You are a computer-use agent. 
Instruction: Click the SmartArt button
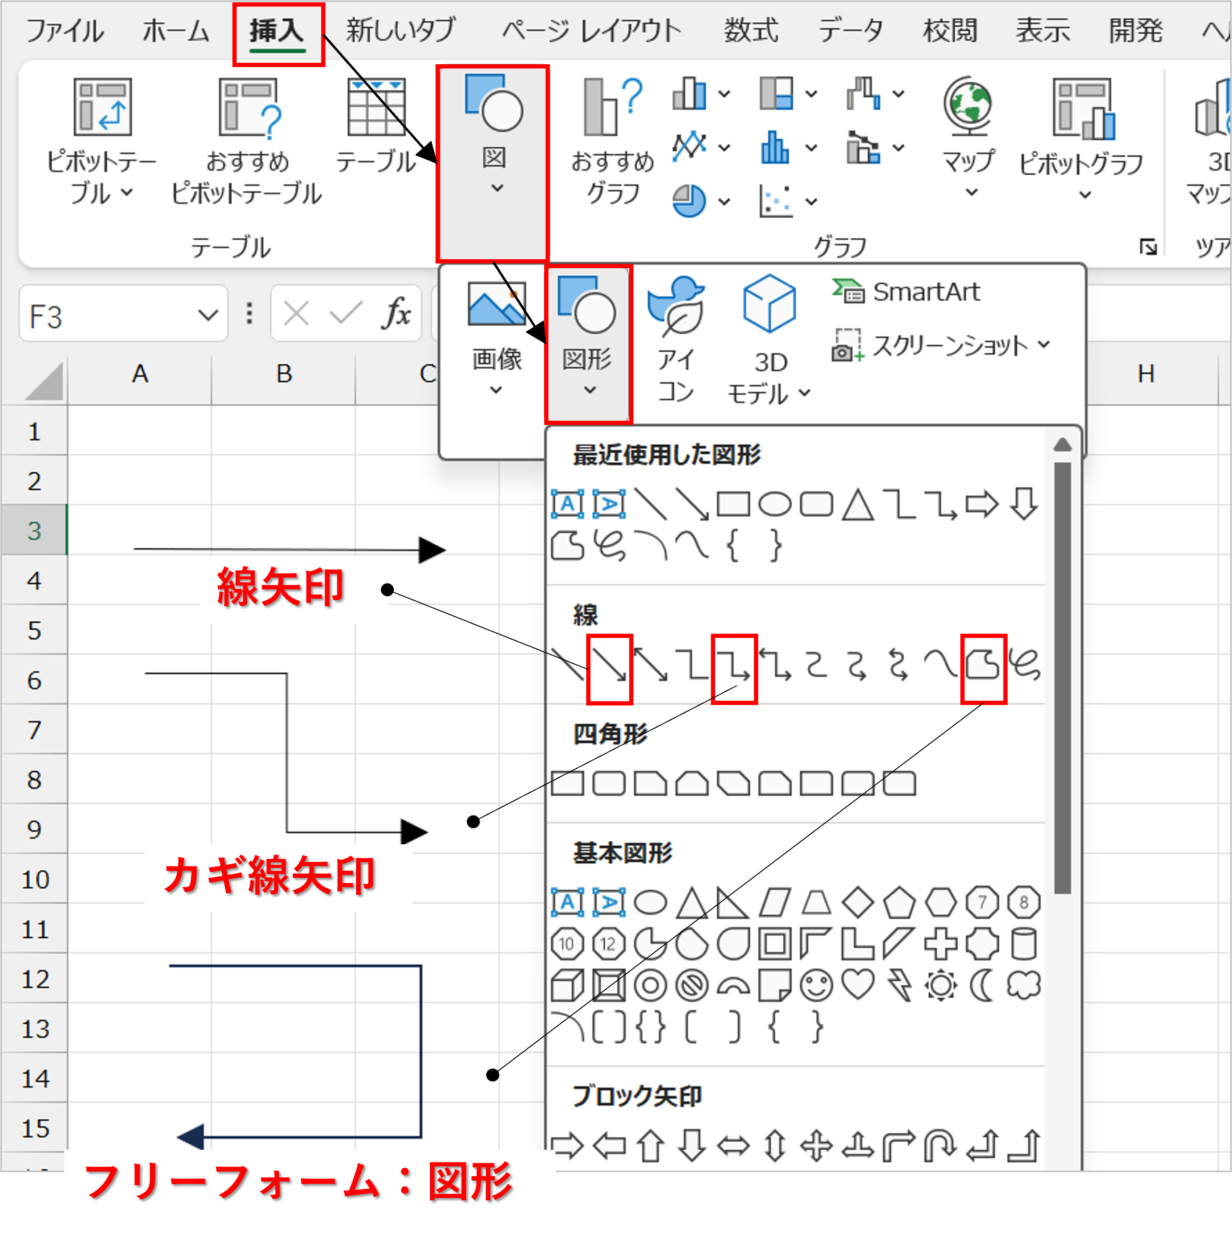pyautogui.click(x=907, y=292)
